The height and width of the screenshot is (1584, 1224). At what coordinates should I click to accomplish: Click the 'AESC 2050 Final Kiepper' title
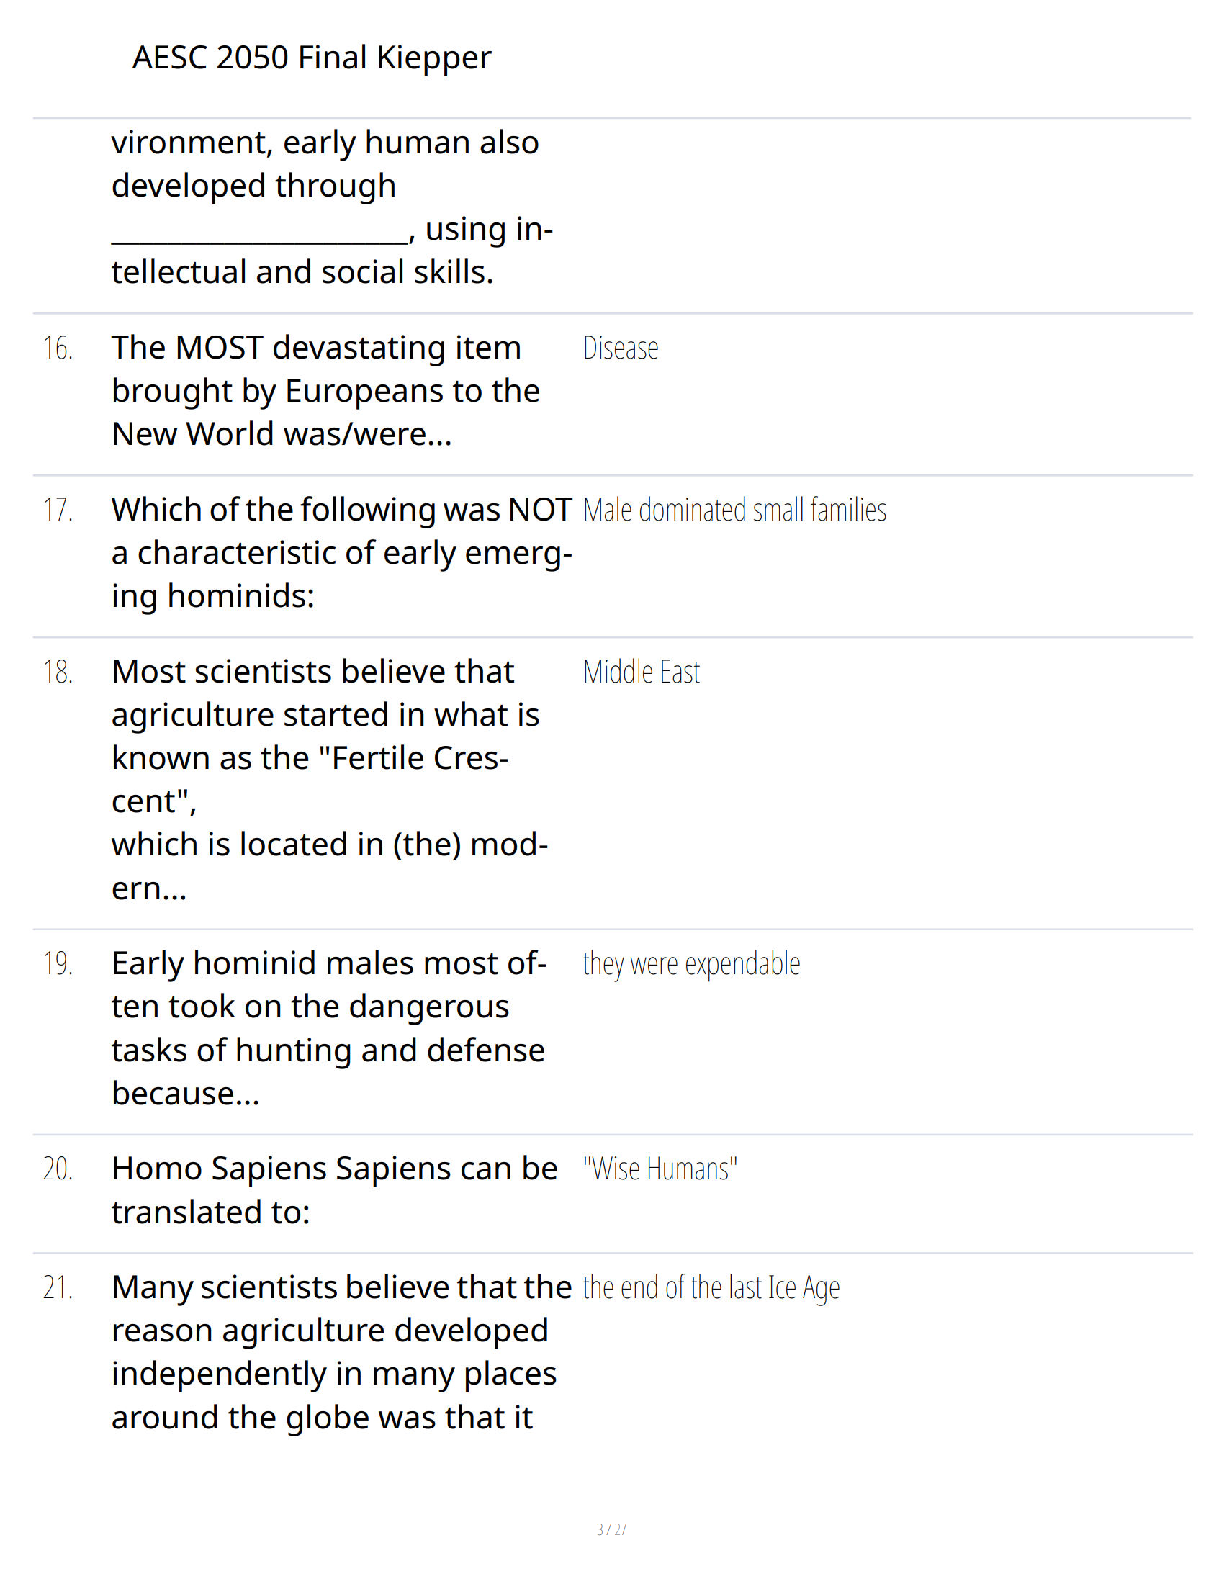(312, 58)
